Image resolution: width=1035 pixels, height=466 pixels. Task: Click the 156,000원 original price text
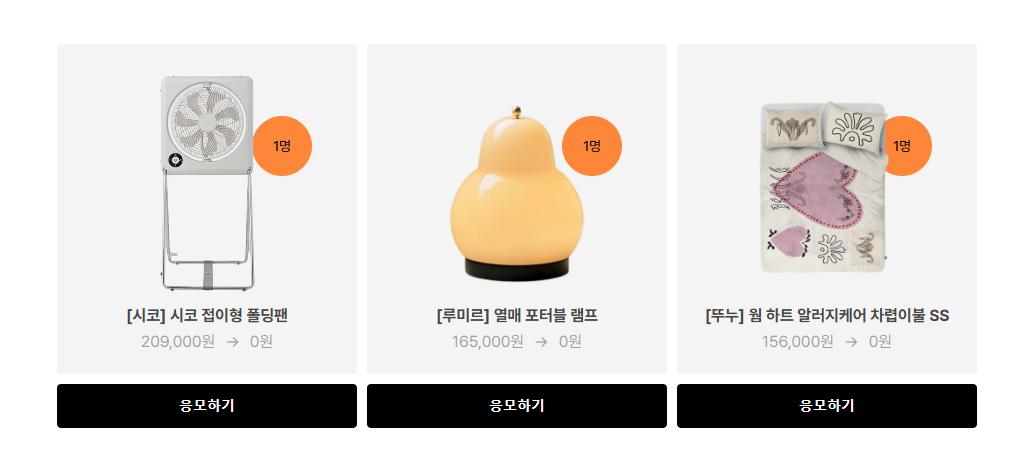tap(797, 342)
